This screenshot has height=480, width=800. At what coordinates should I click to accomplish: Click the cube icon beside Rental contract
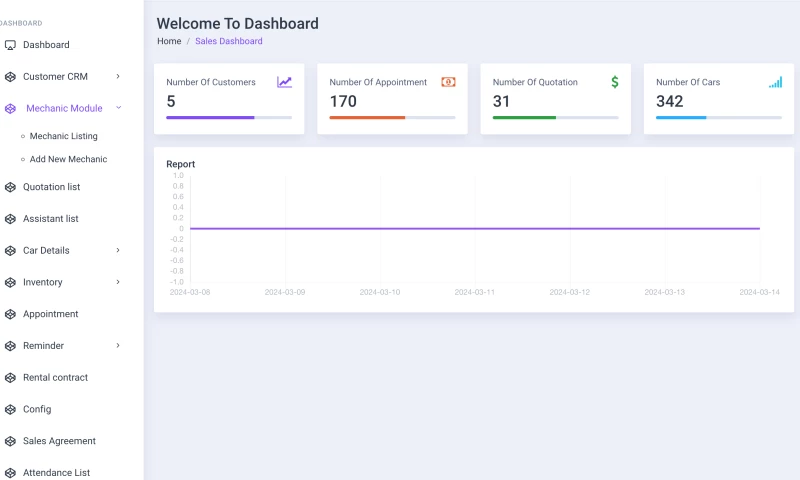tap(10, 378)
